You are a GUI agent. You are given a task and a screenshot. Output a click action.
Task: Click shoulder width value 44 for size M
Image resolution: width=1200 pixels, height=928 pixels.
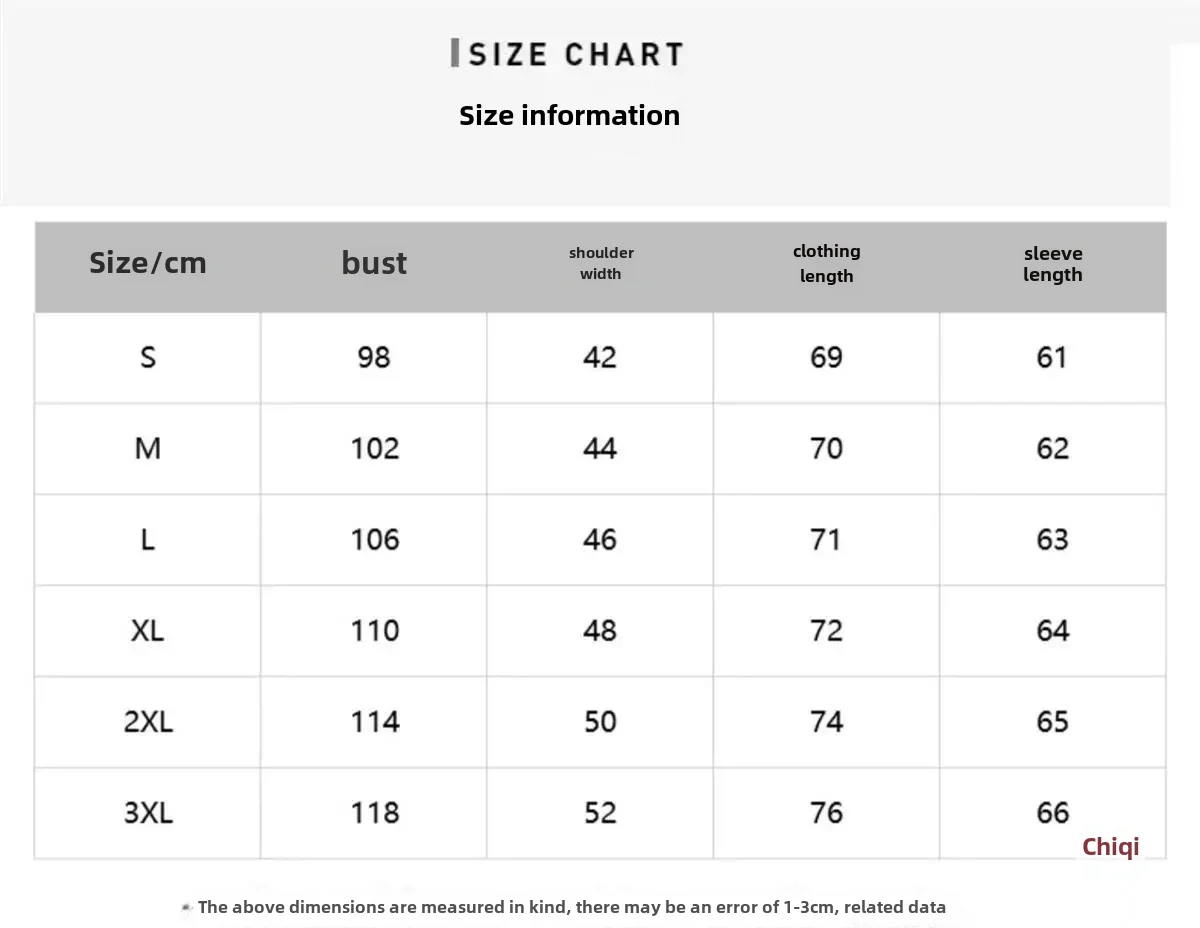click(600, 448)
